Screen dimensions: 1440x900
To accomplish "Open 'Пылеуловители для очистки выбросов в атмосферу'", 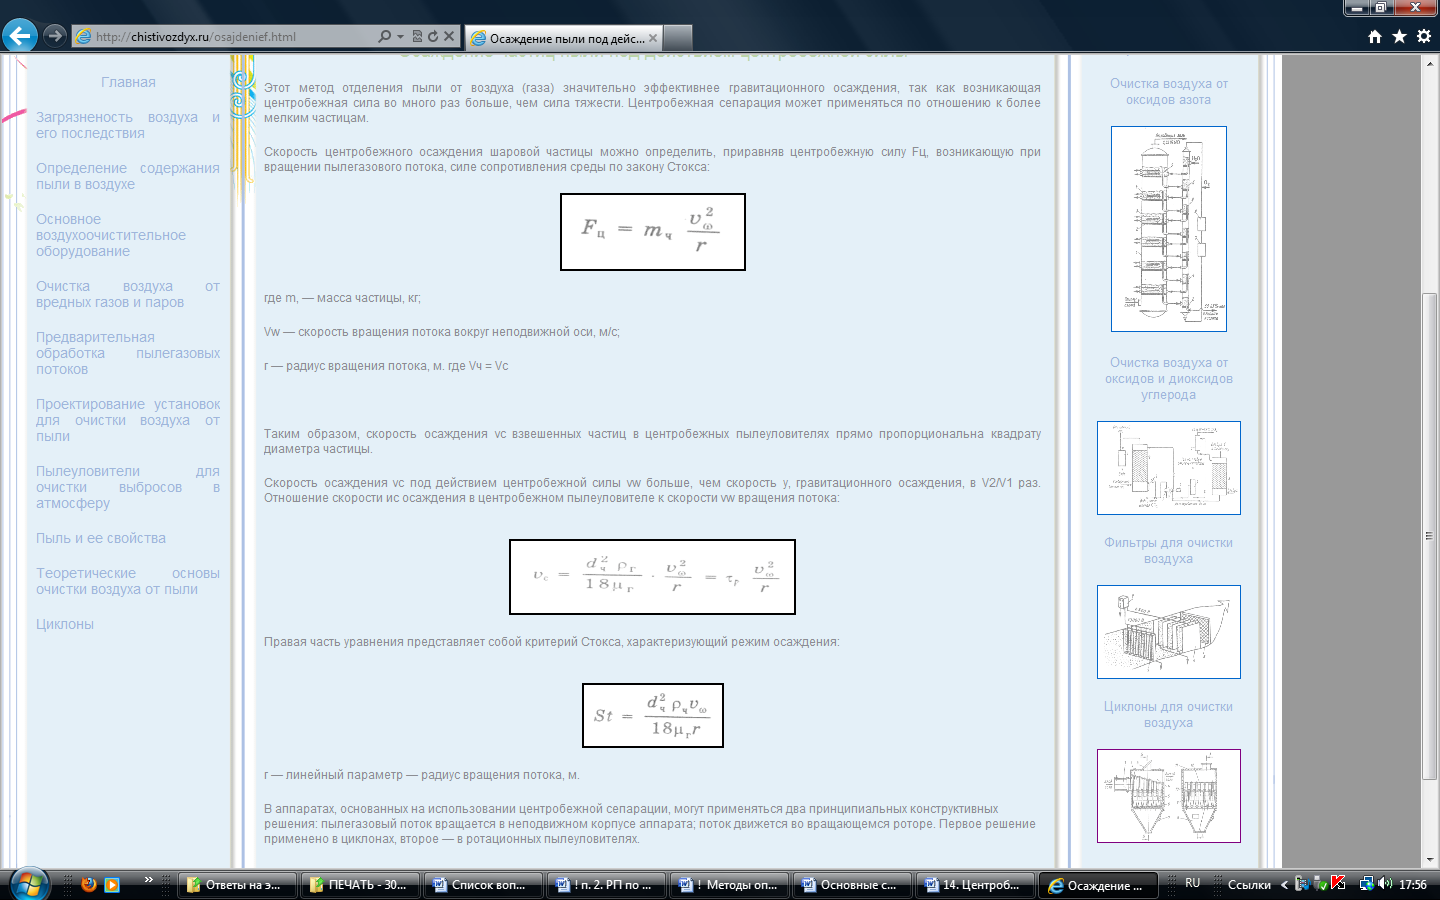I will 128,487.
